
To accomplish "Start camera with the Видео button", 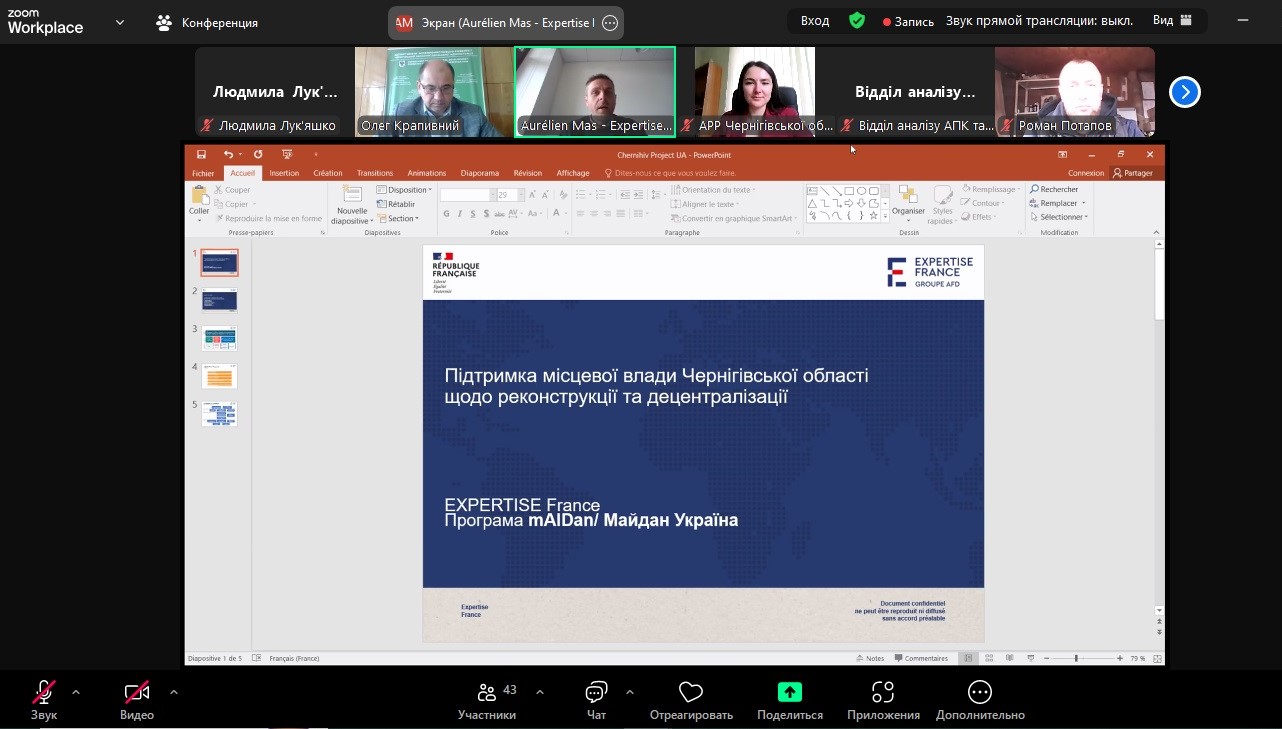I will (x=137, y=699).
